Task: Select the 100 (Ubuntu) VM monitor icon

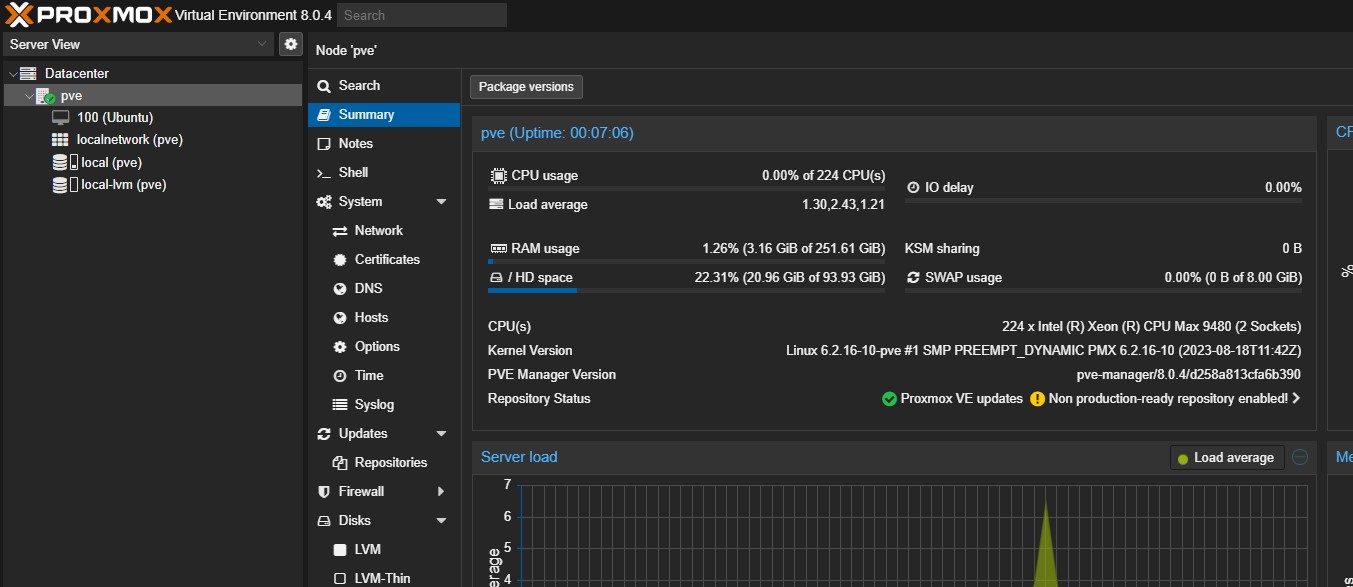Action: [x=61, y=118]
